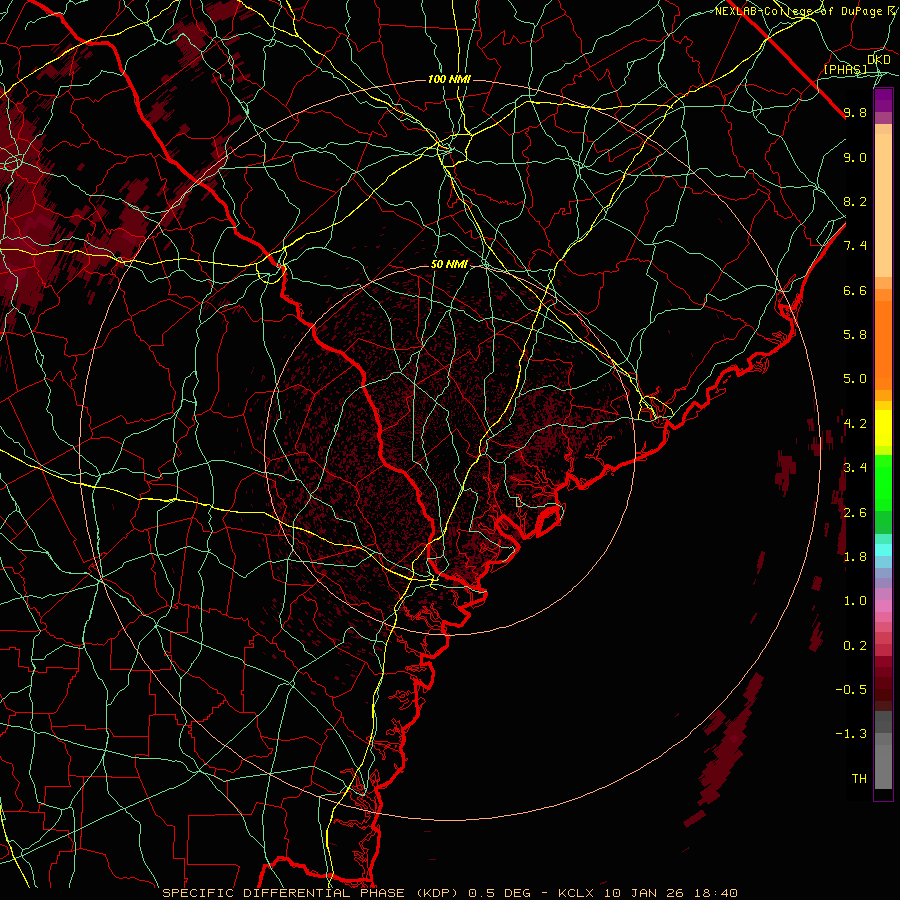Viewport: 900px width, 900px height.
Task: Click the orange segment of the color bar
Action: tap(883, 344)
